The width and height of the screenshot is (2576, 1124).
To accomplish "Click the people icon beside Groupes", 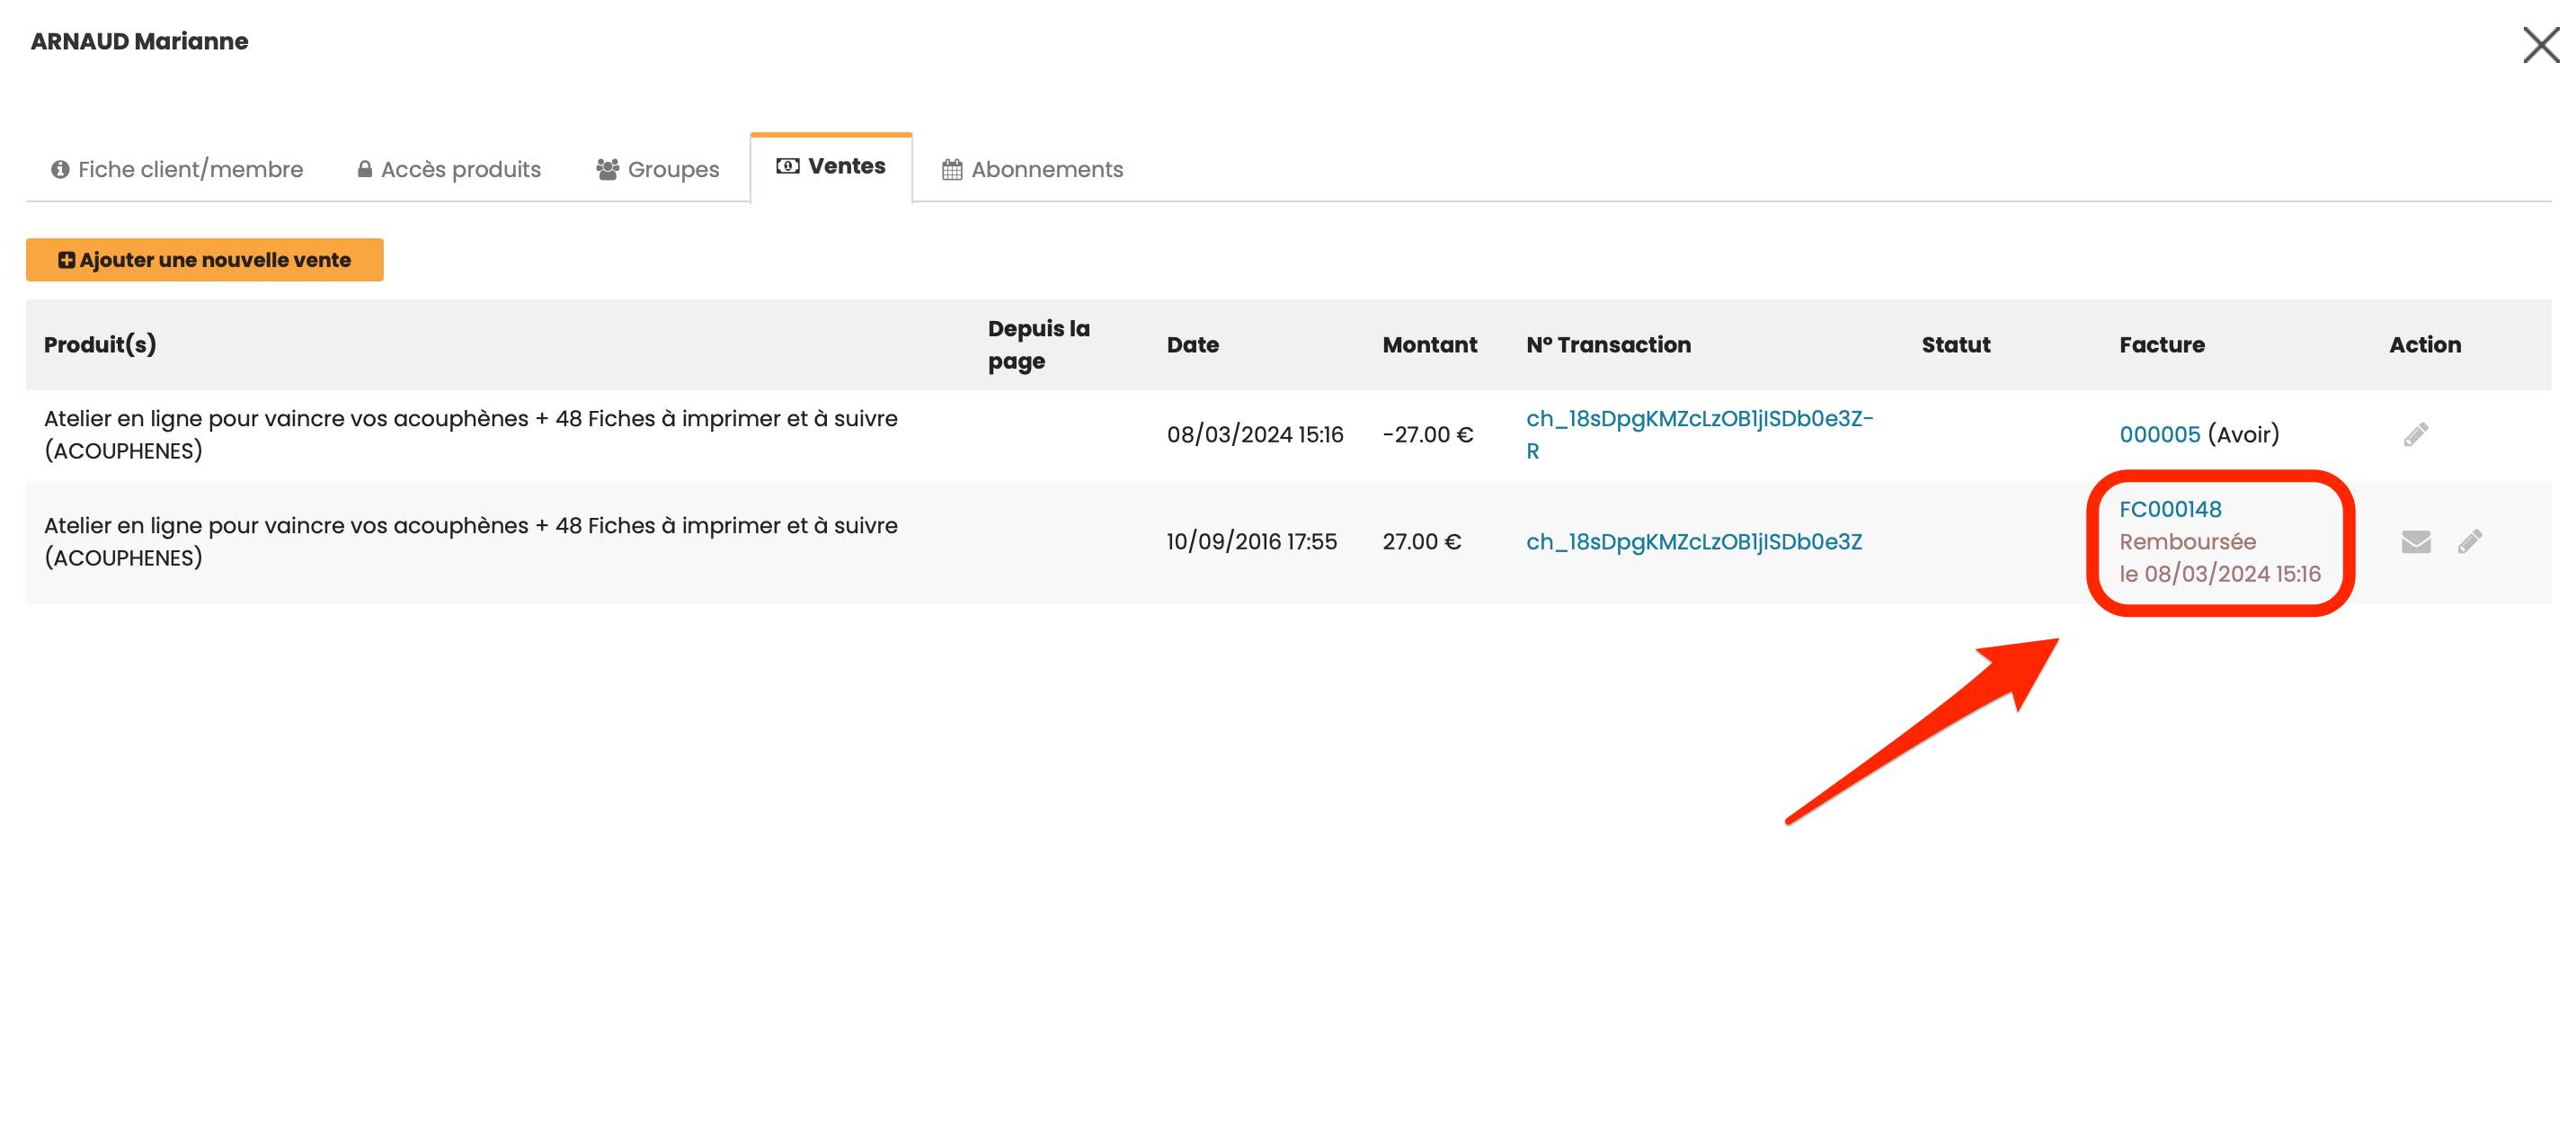I will tap(607, 169).
